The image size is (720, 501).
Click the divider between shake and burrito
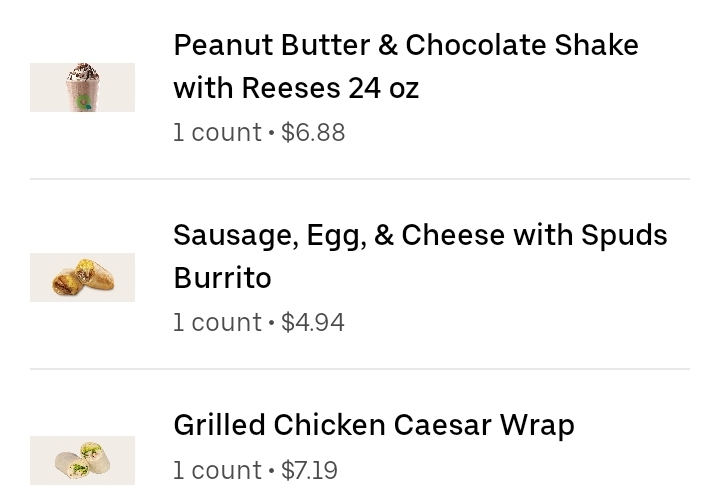coord(360,179)
